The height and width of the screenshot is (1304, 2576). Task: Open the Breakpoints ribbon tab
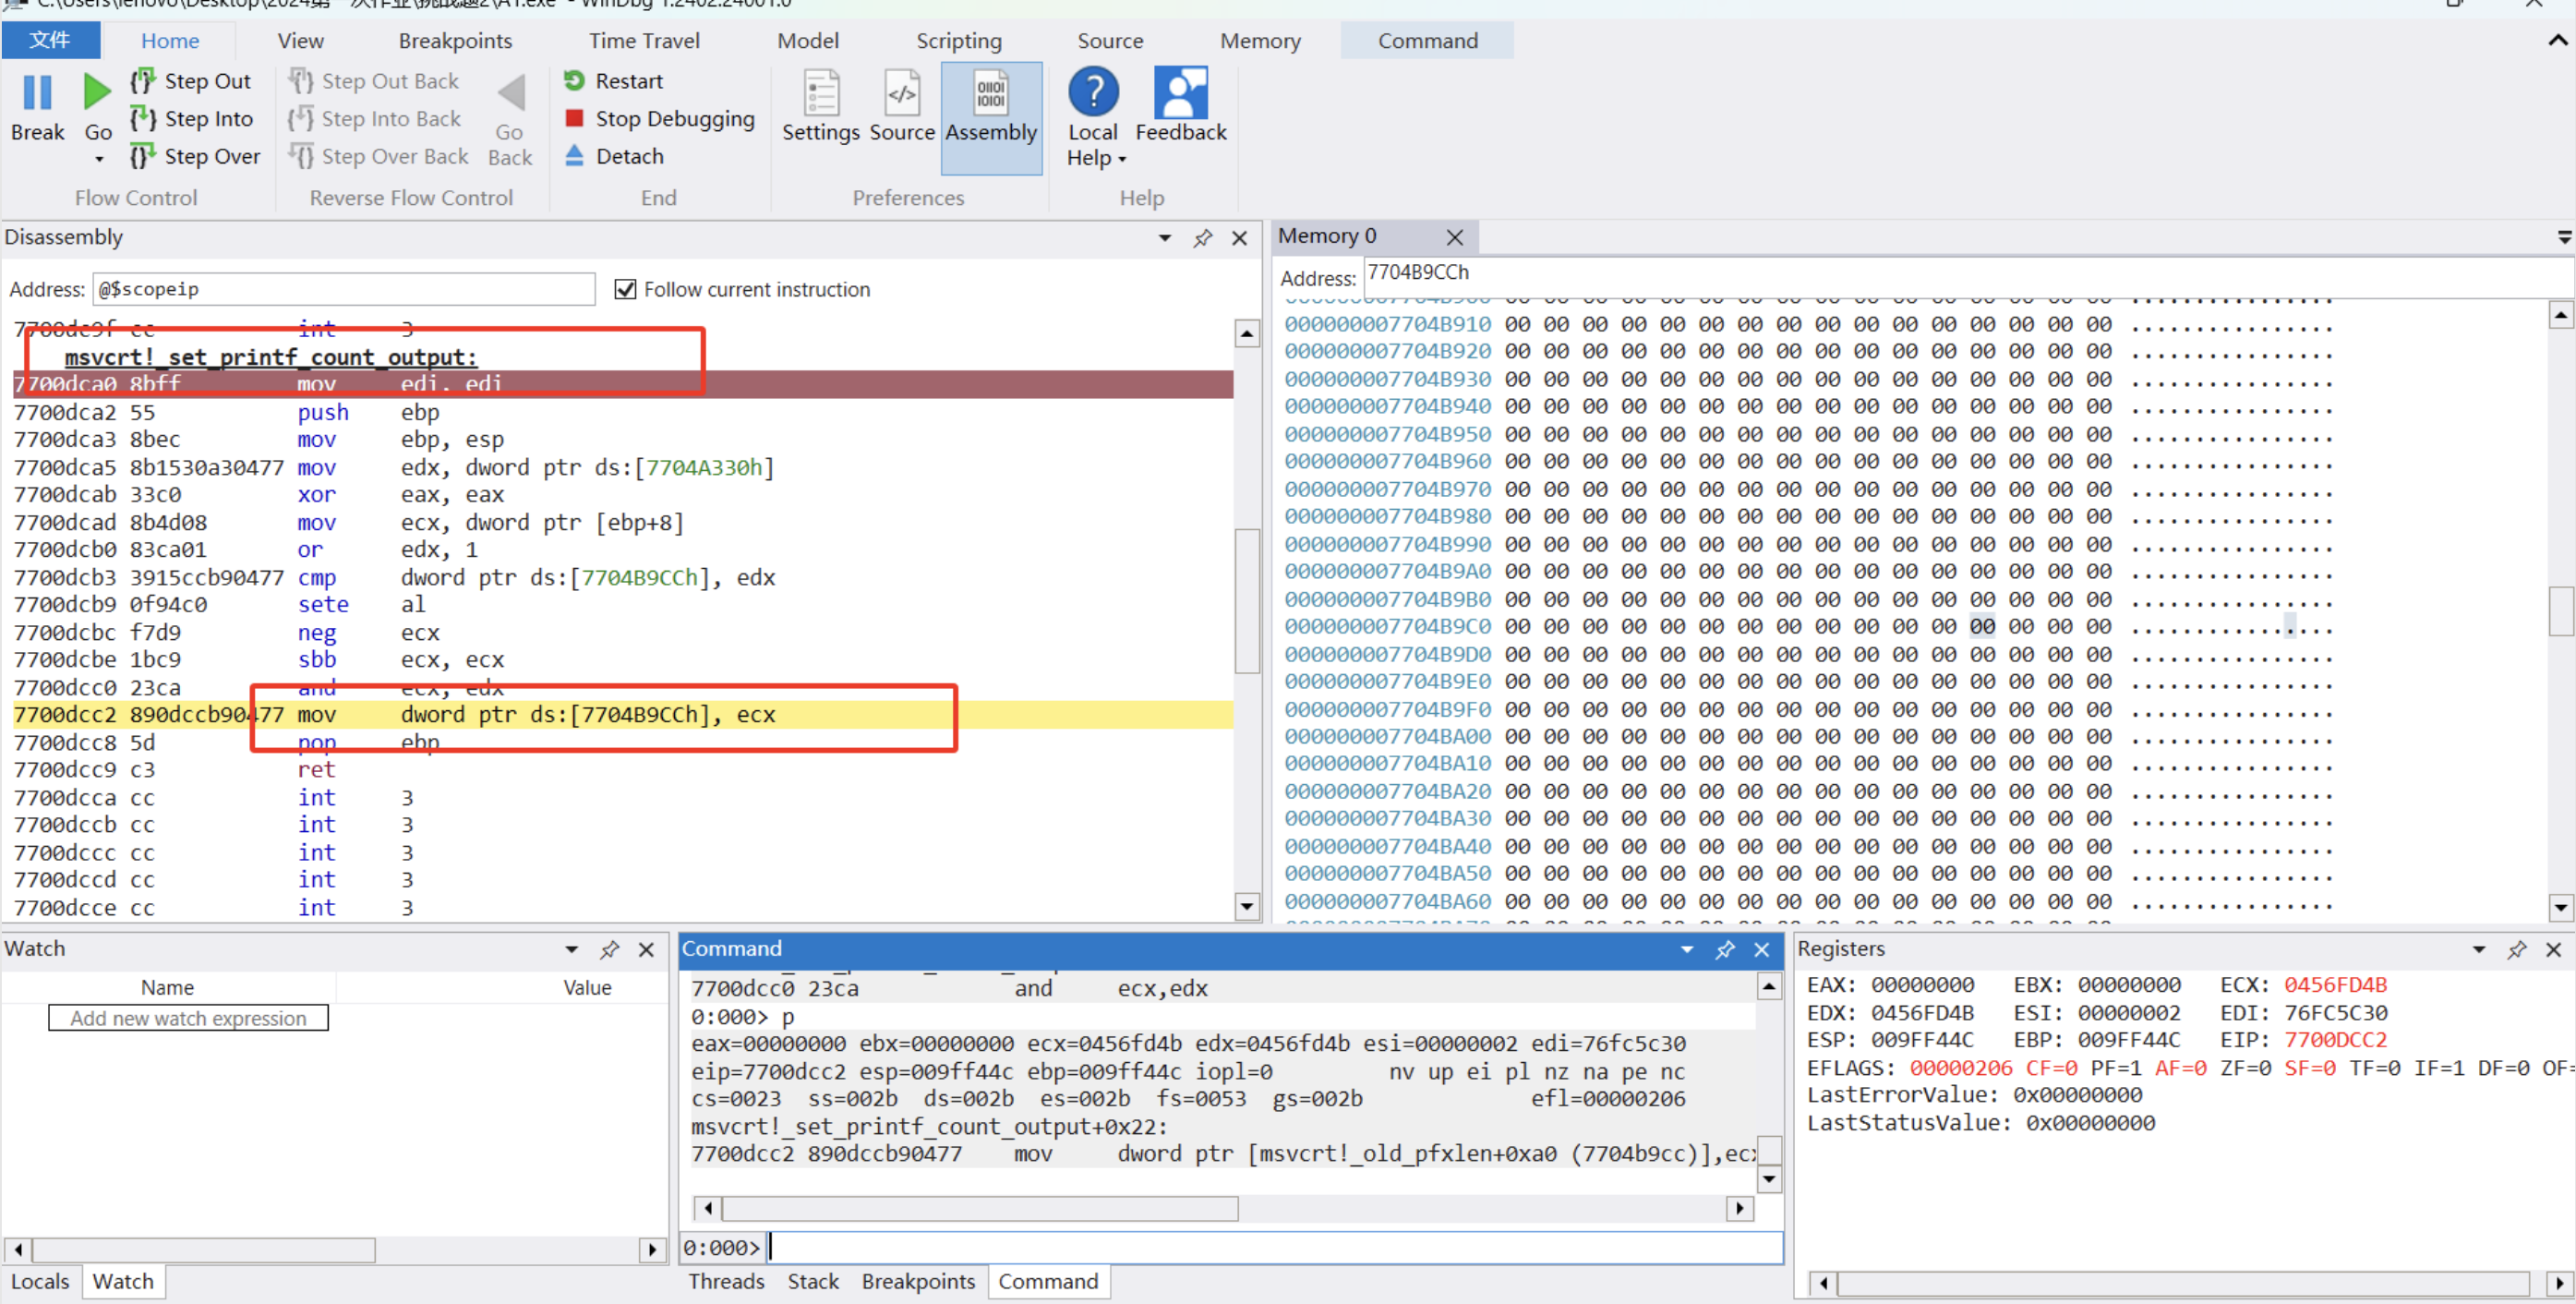point(455,41)
